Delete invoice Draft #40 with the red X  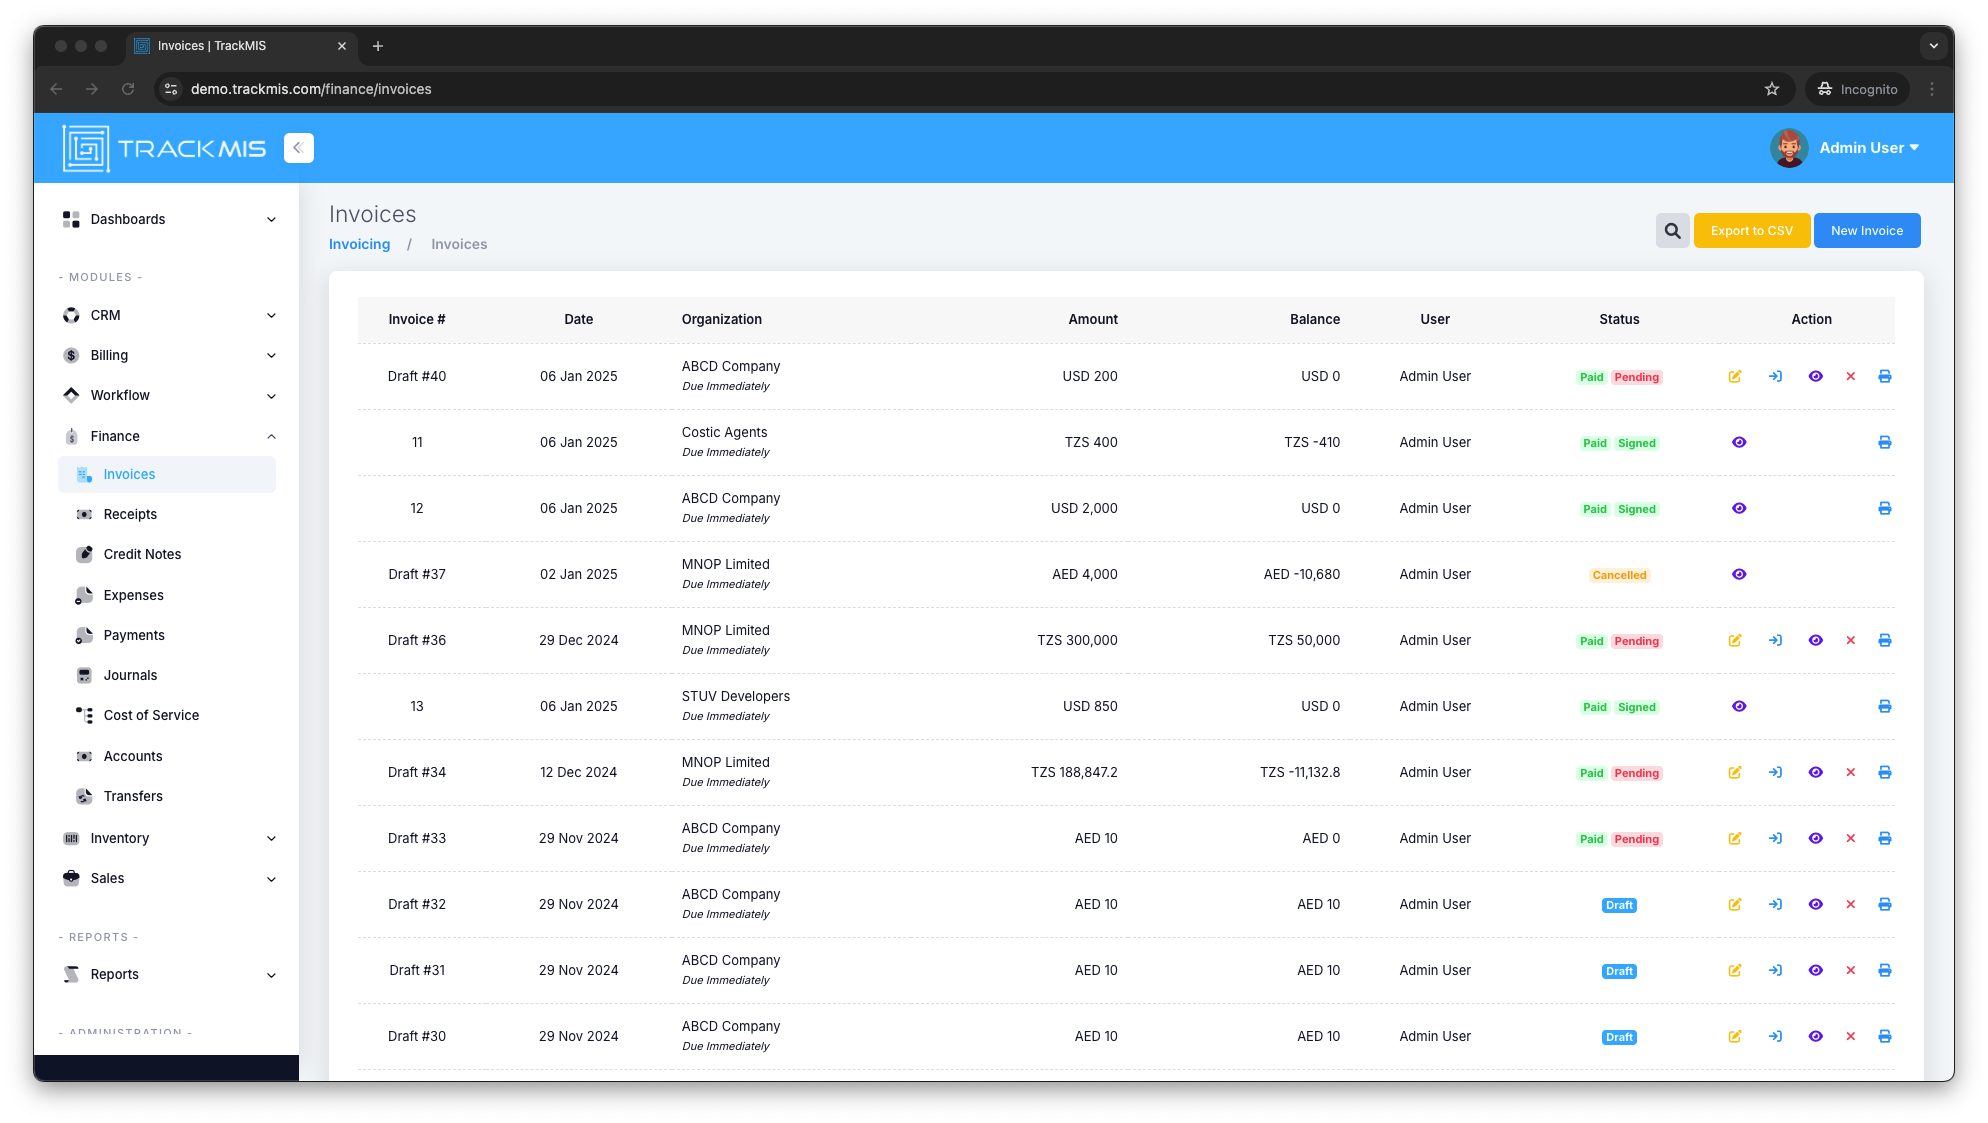[1851, 376]
